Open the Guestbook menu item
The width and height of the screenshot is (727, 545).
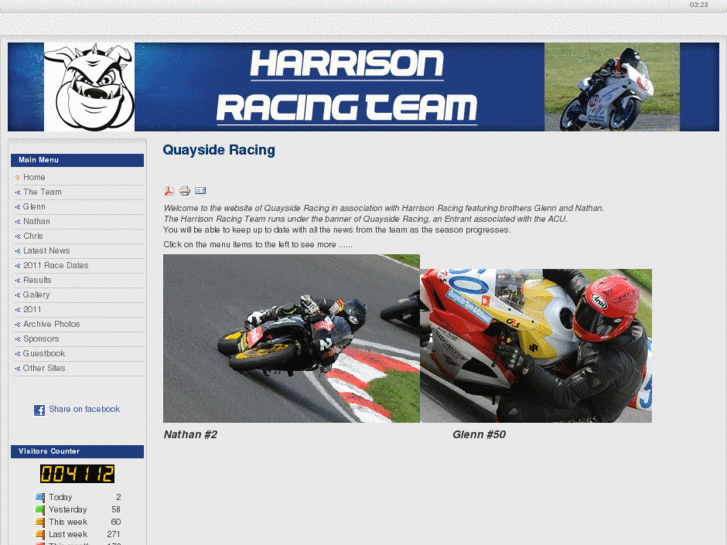point(44,353)
